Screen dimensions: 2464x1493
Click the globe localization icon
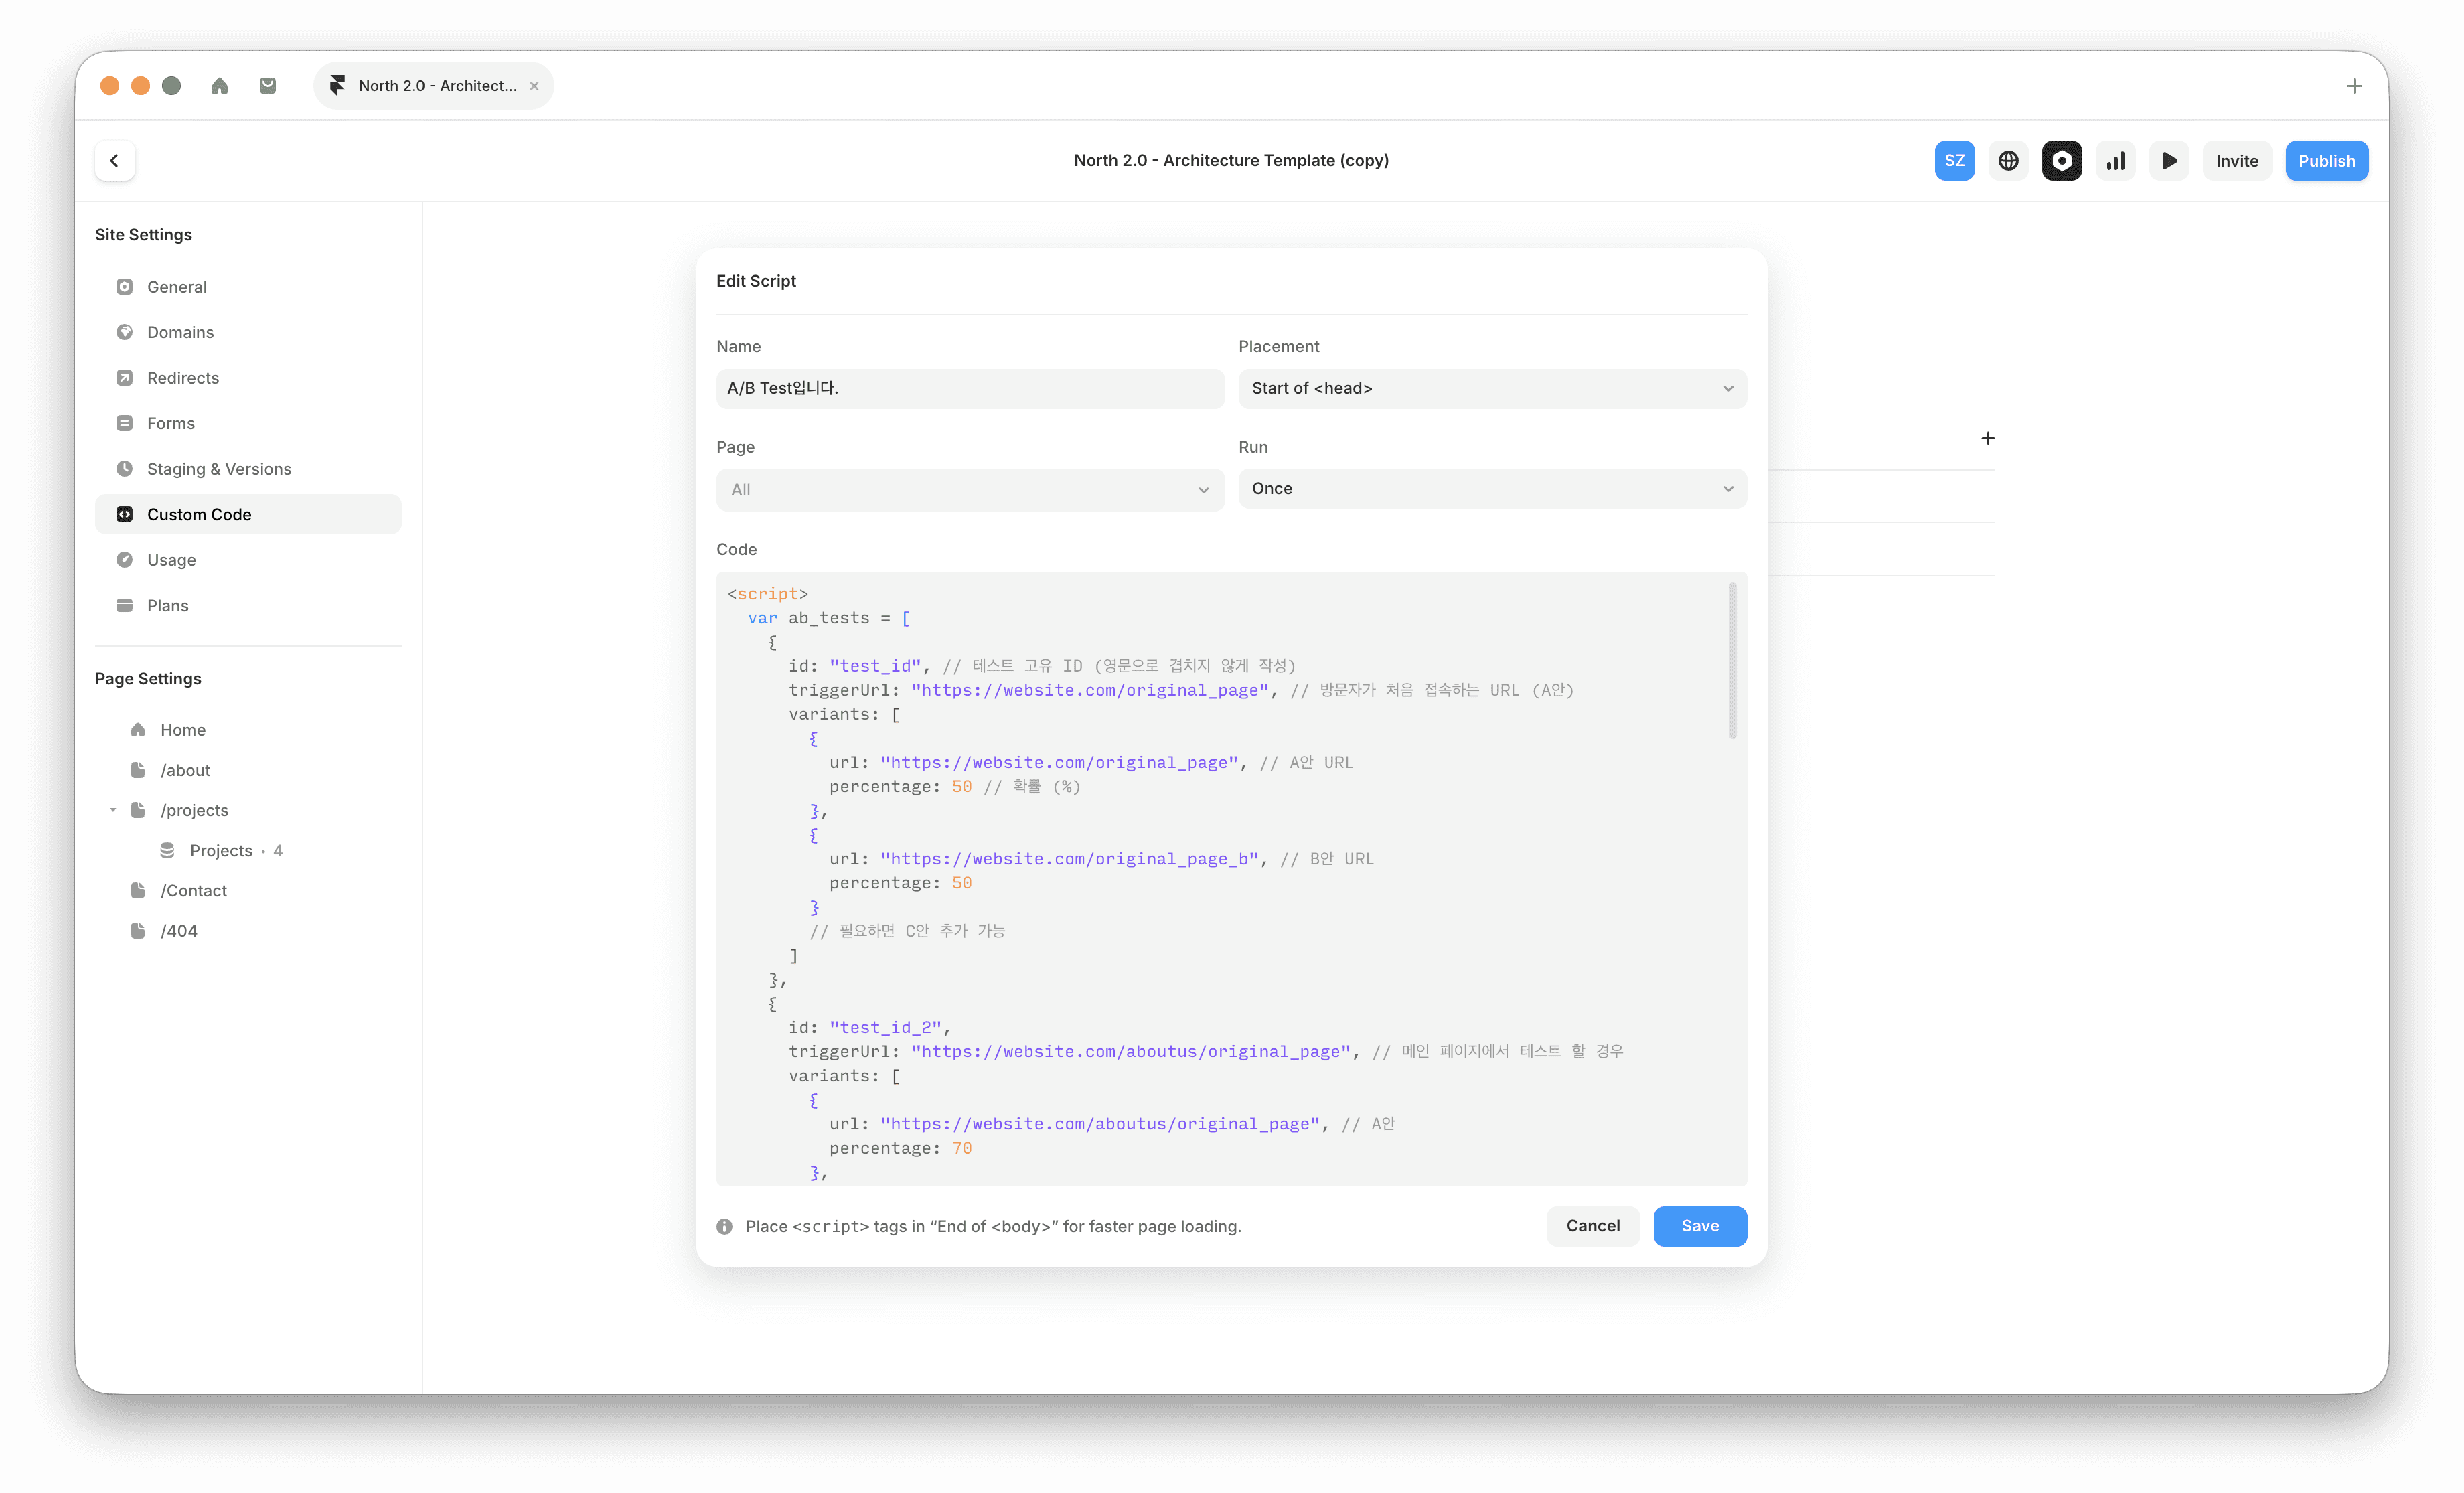(x=2008, y=161)
